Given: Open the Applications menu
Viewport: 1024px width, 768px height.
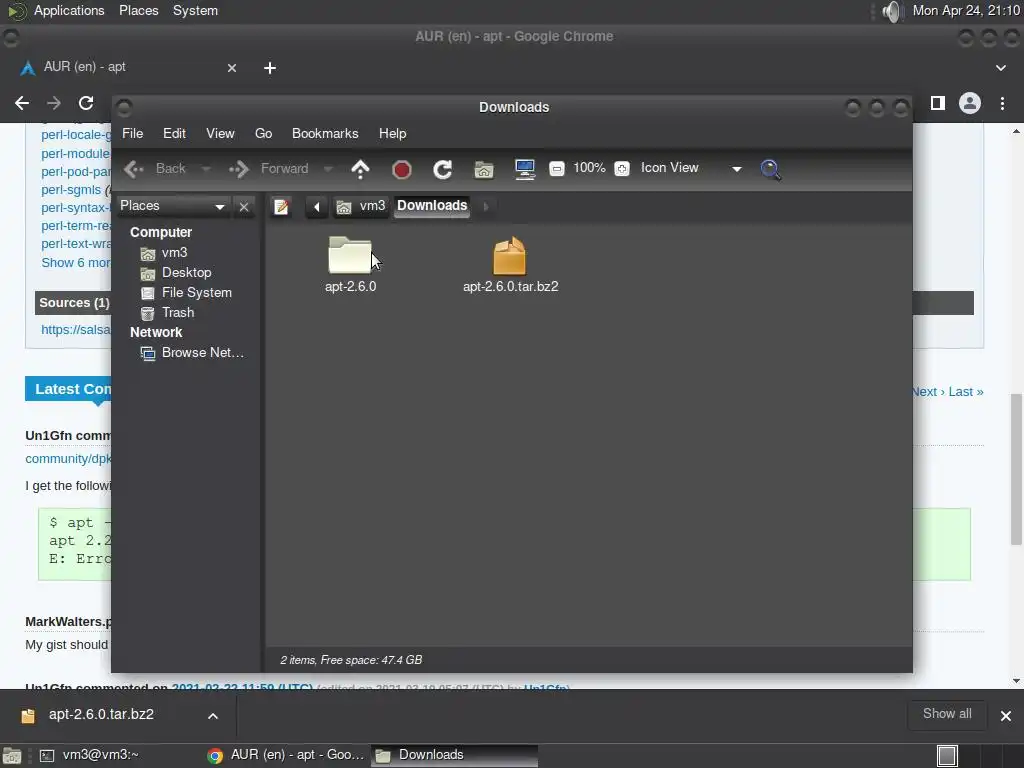Looking at the screenshot, I should [x=69, y=10].
